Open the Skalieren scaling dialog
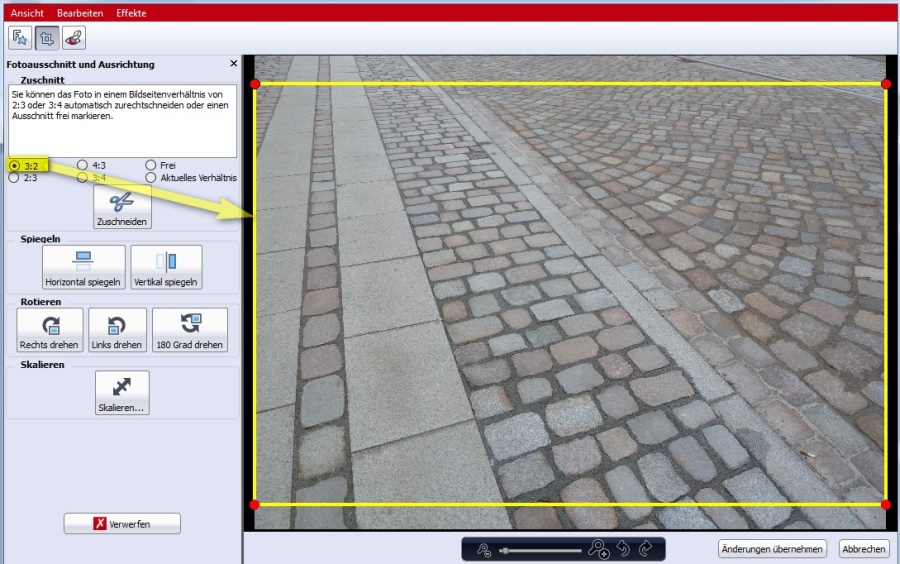The height and width of the screenshot is (564, 900). (122, 394)
